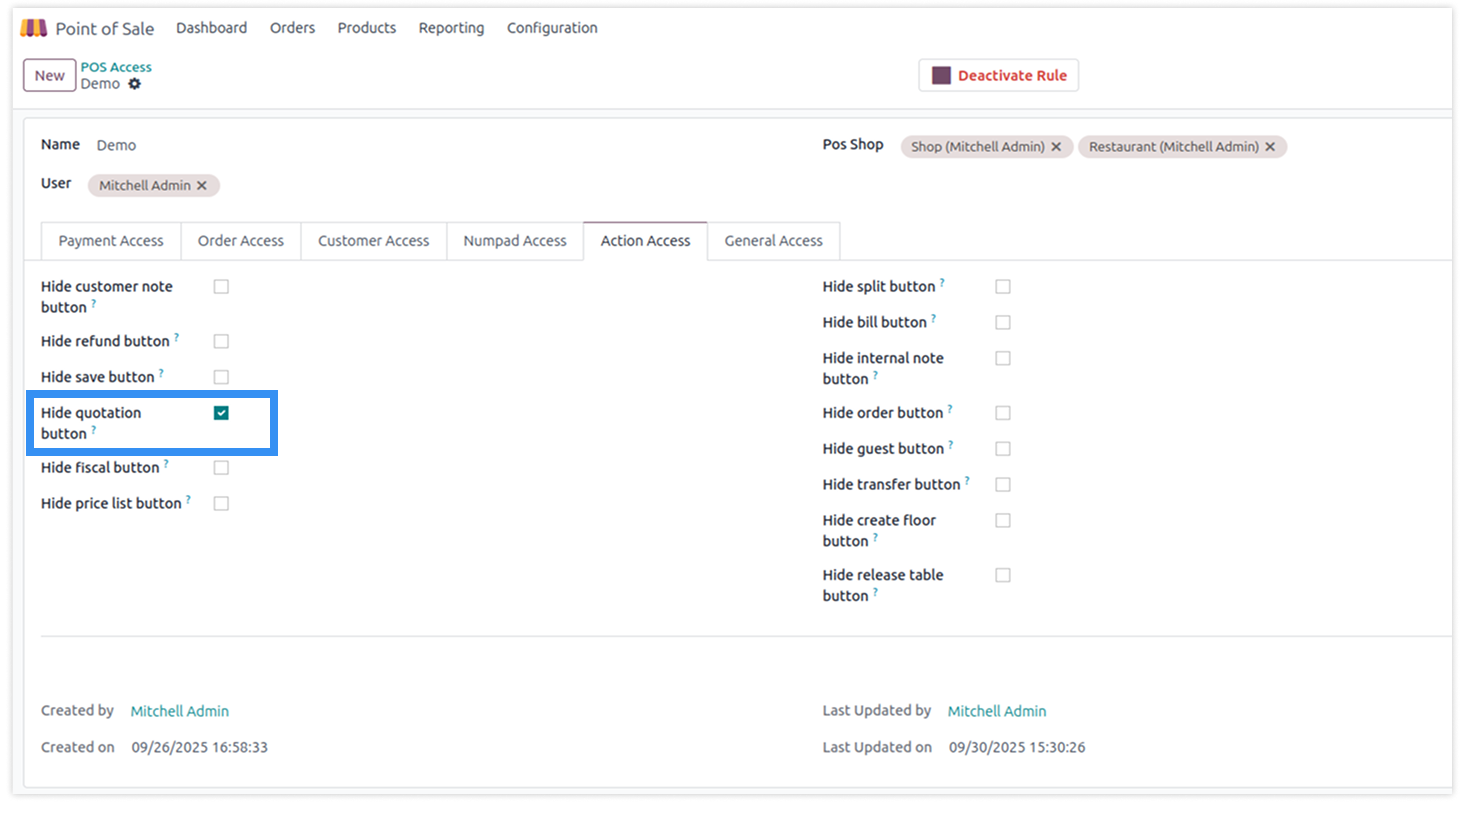This screenshot has width=1460, height=824.
Task: Tick the Hide price list button checkbox
Action: (221, 504)
